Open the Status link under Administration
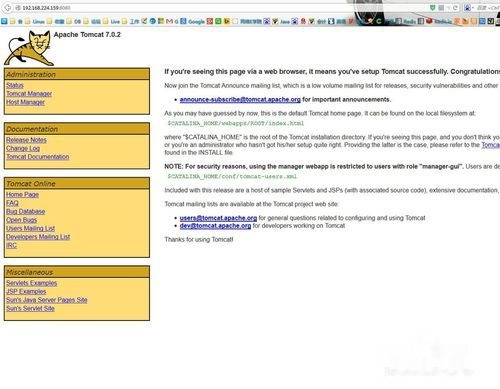Viewport: 500px width, 389px height. [15, 85]
